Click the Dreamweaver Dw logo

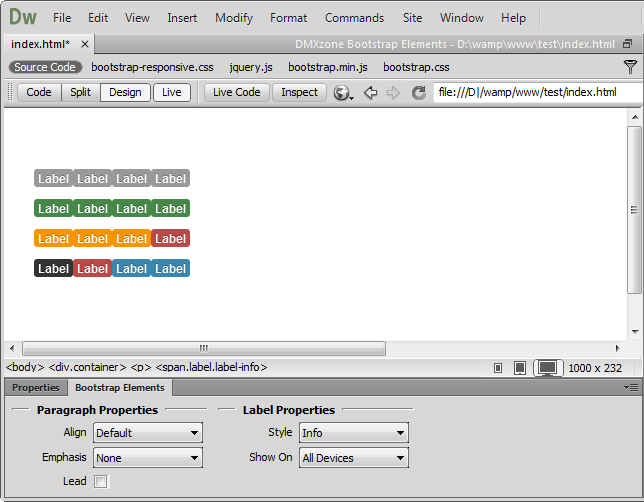pyautogui.click(x=23, y=17)
